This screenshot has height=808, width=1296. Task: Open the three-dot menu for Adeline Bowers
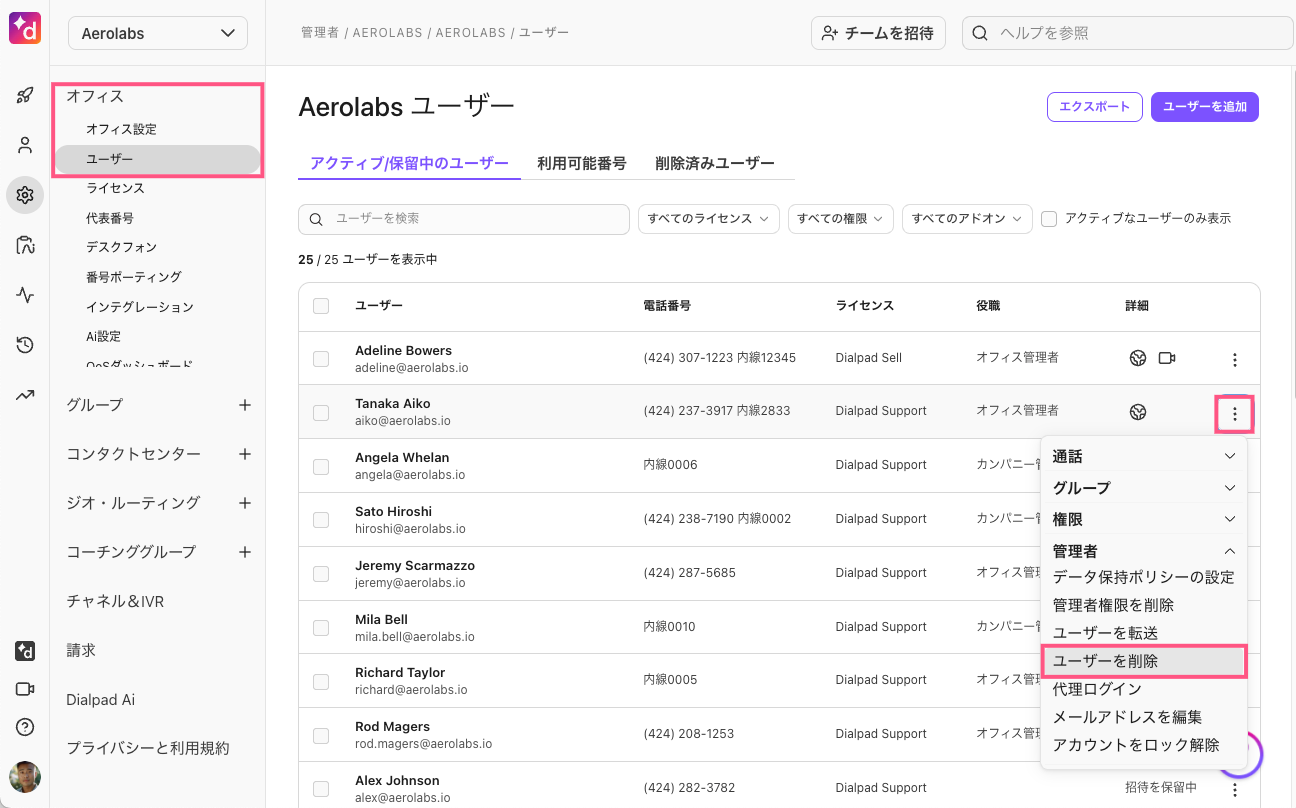click(x=1235, y=359)
